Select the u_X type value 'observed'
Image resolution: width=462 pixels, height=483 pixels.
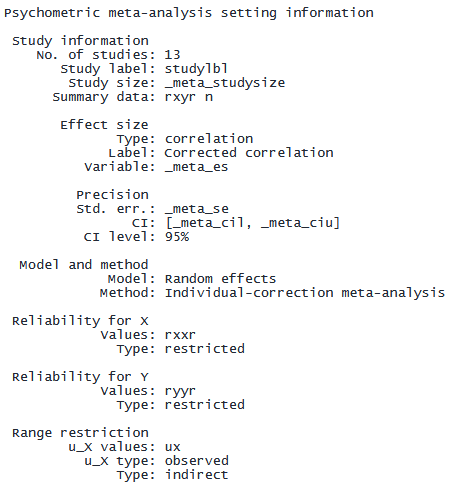tap(197, 461)
